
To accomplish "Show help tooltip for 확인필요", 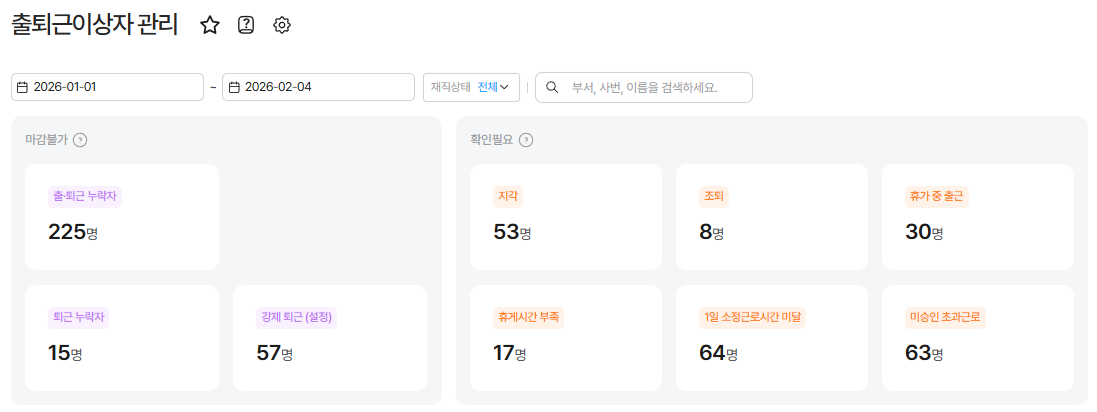I will point(526,140).
